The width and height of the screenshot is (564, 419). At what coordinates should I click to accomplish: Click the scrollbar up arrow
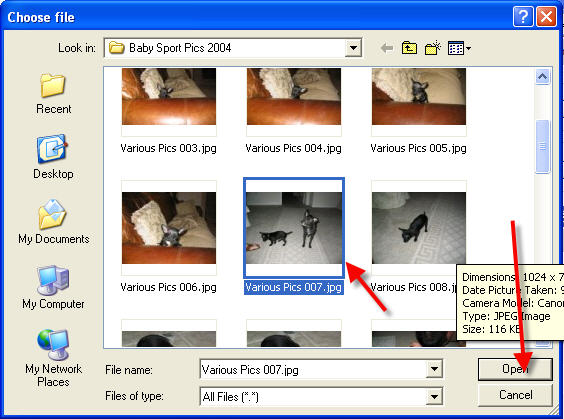[542, 77]
